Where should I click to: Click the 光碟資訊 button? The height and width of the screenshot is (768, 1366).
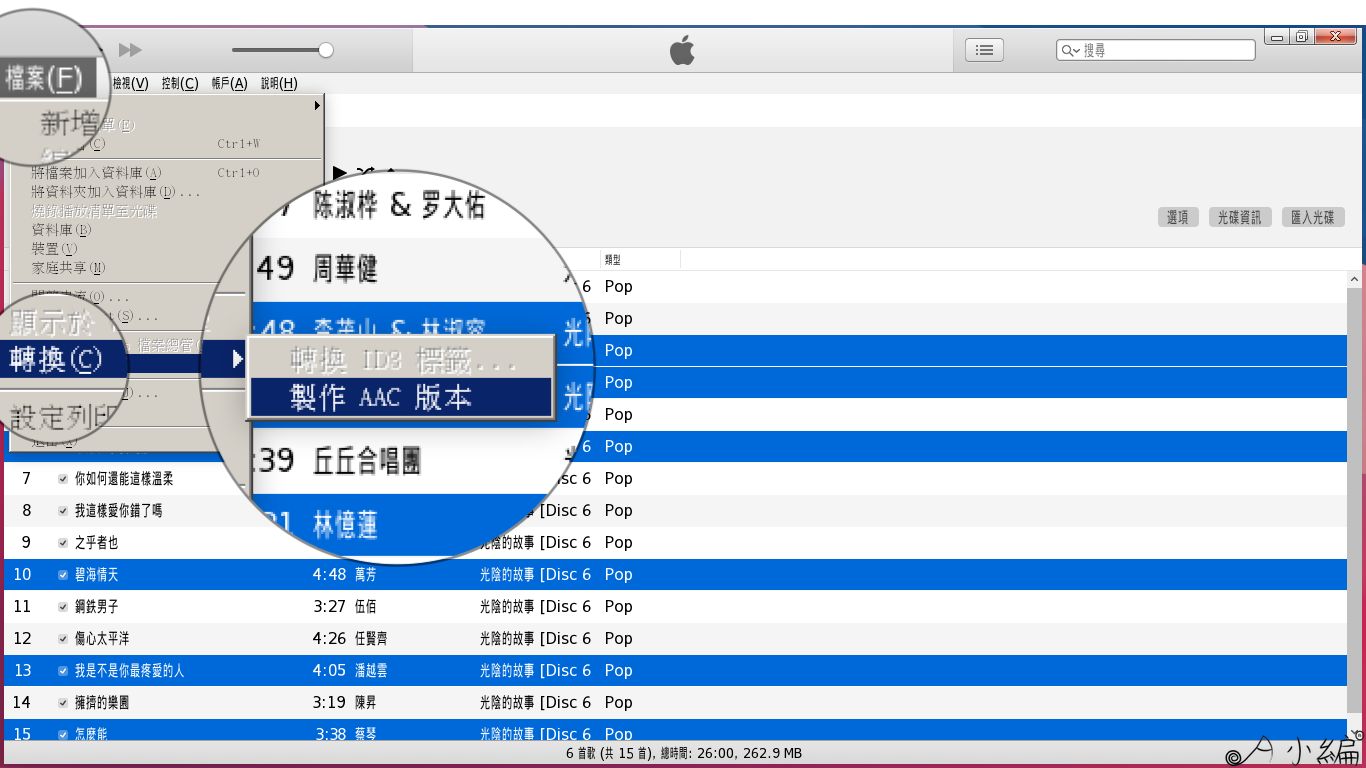click(x=1239, y=217)
